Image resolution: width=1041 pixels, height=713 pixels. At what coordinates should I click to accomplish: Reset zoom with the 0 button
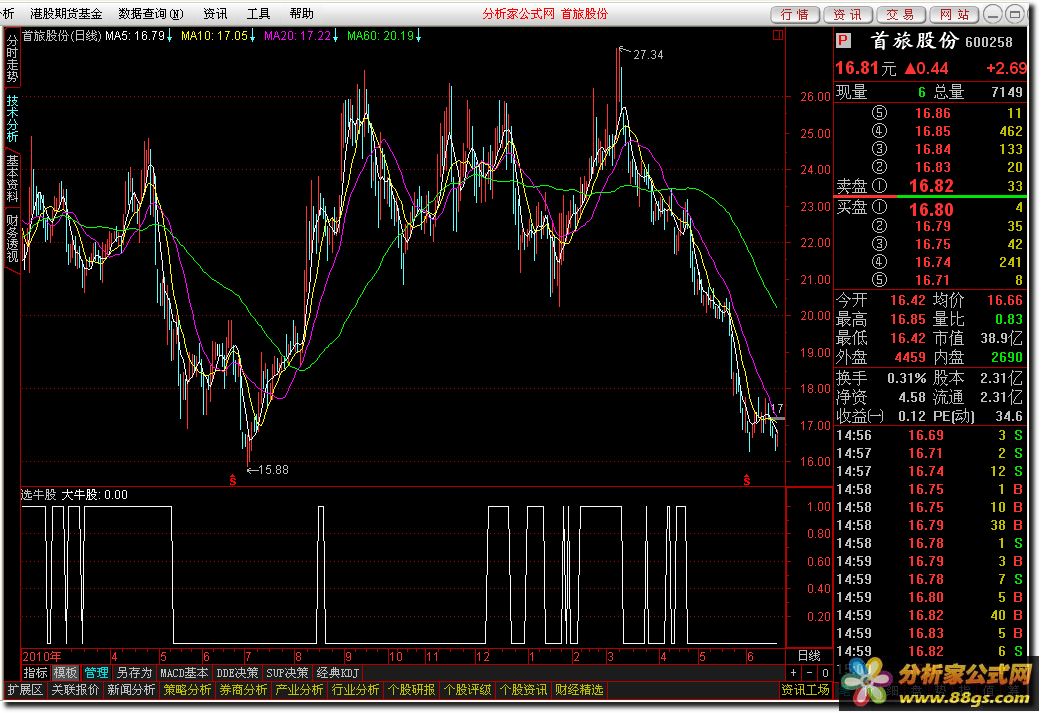(825, 673)
